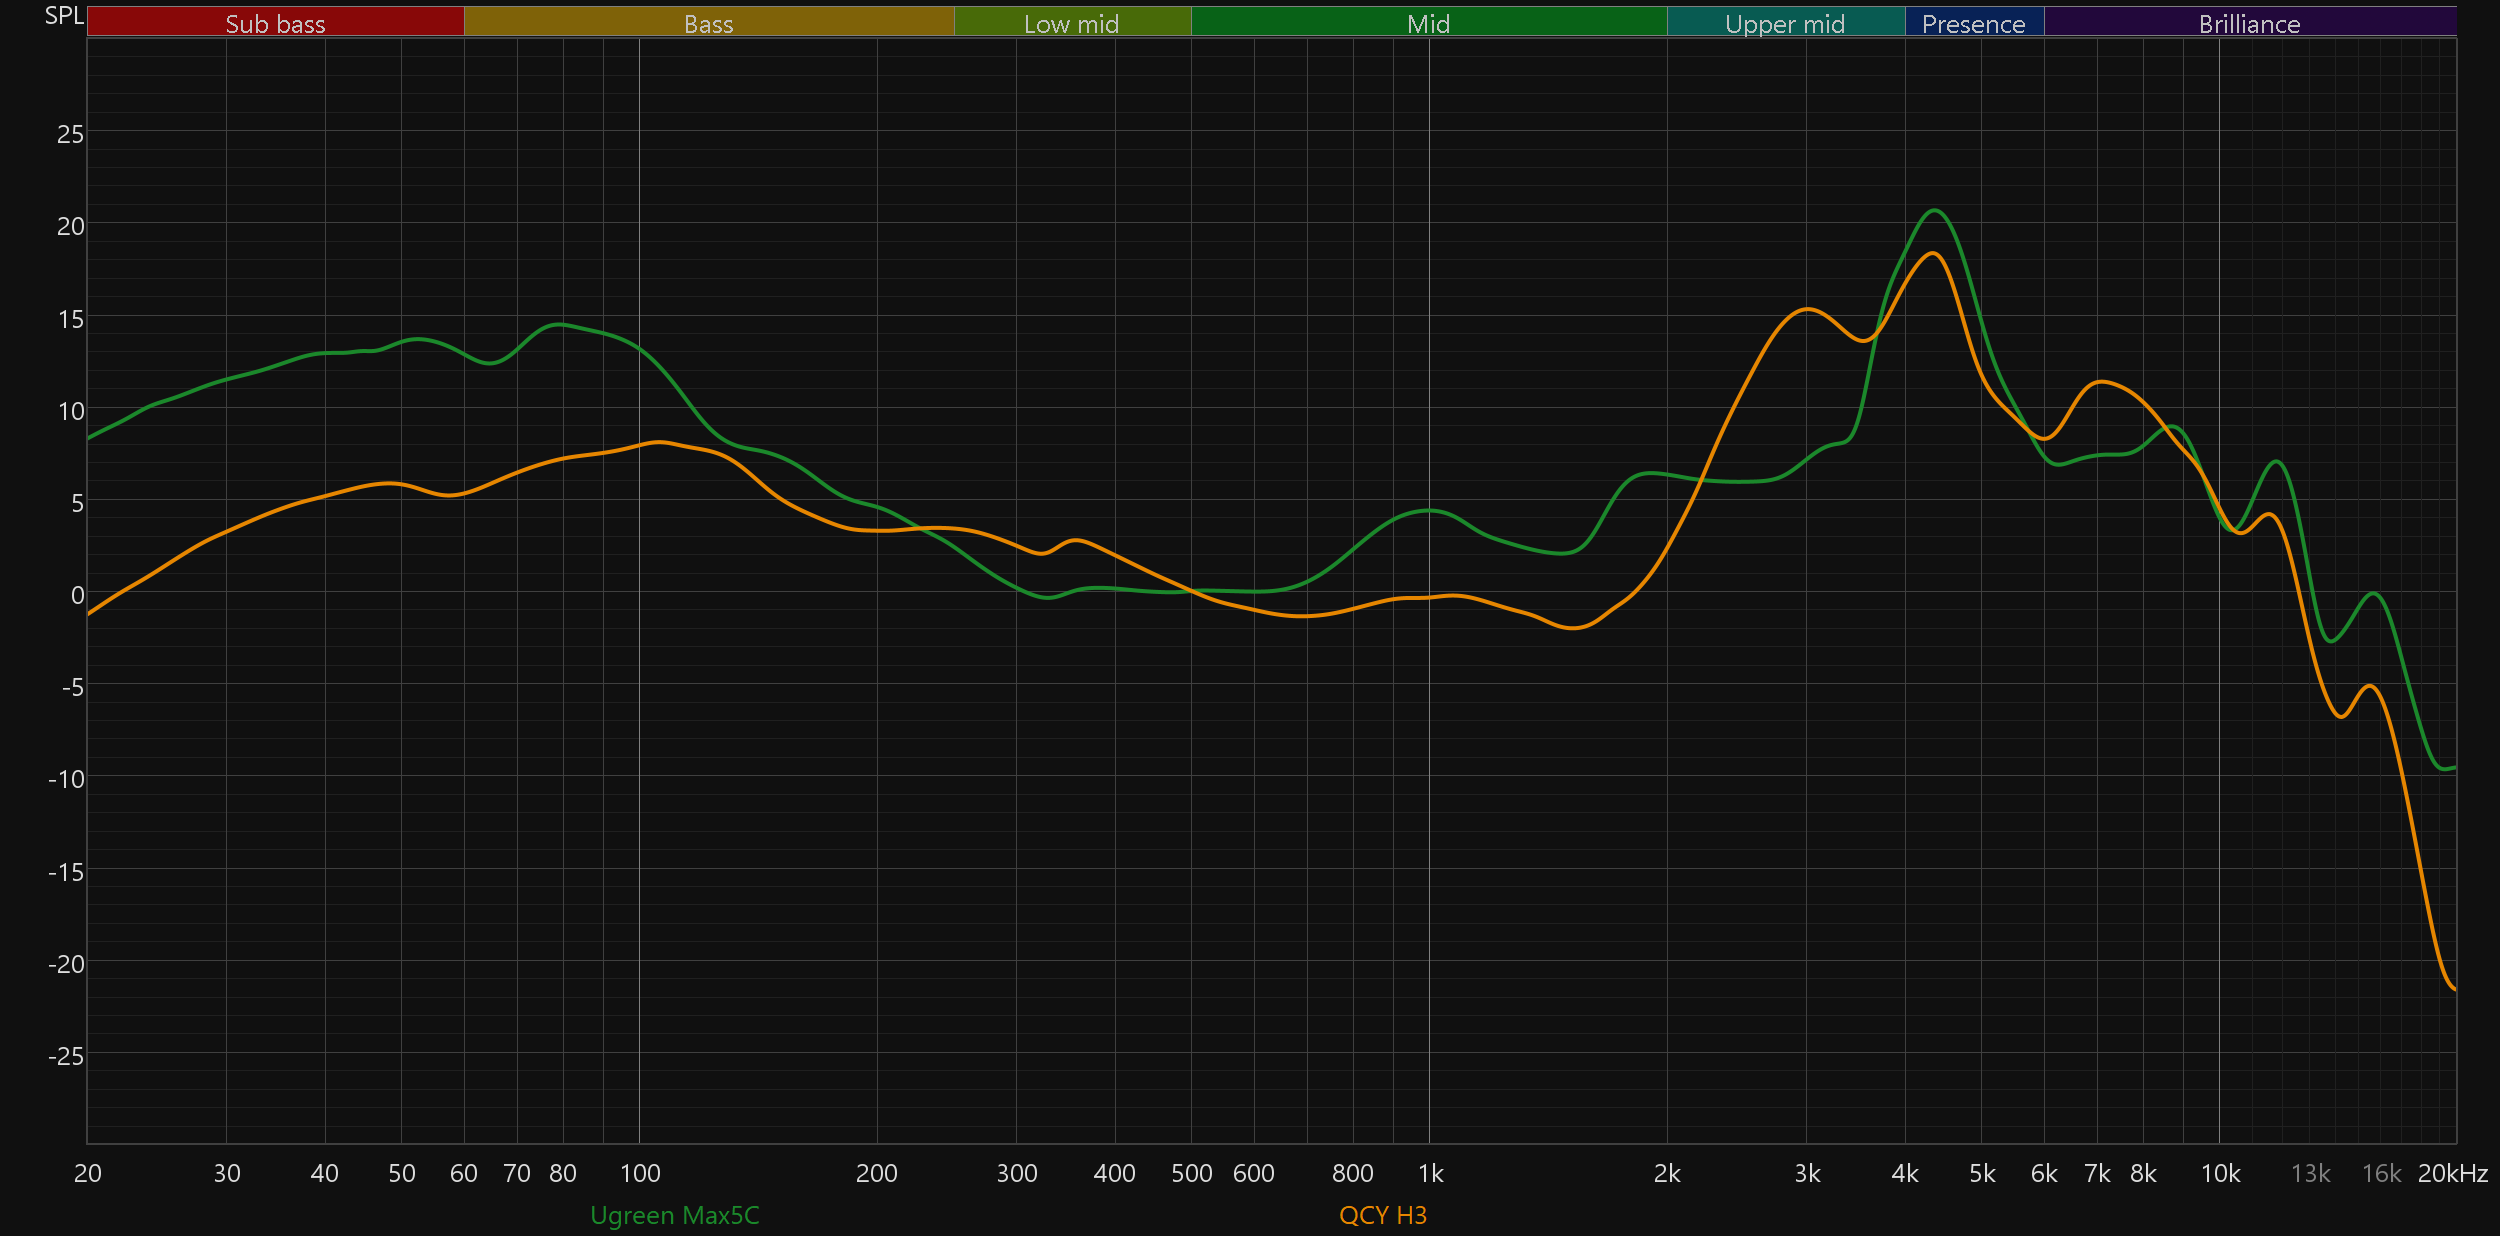2500x1236 pixels.
Task: Click the 20kHz axis label
Action: coord(2452,1173)
